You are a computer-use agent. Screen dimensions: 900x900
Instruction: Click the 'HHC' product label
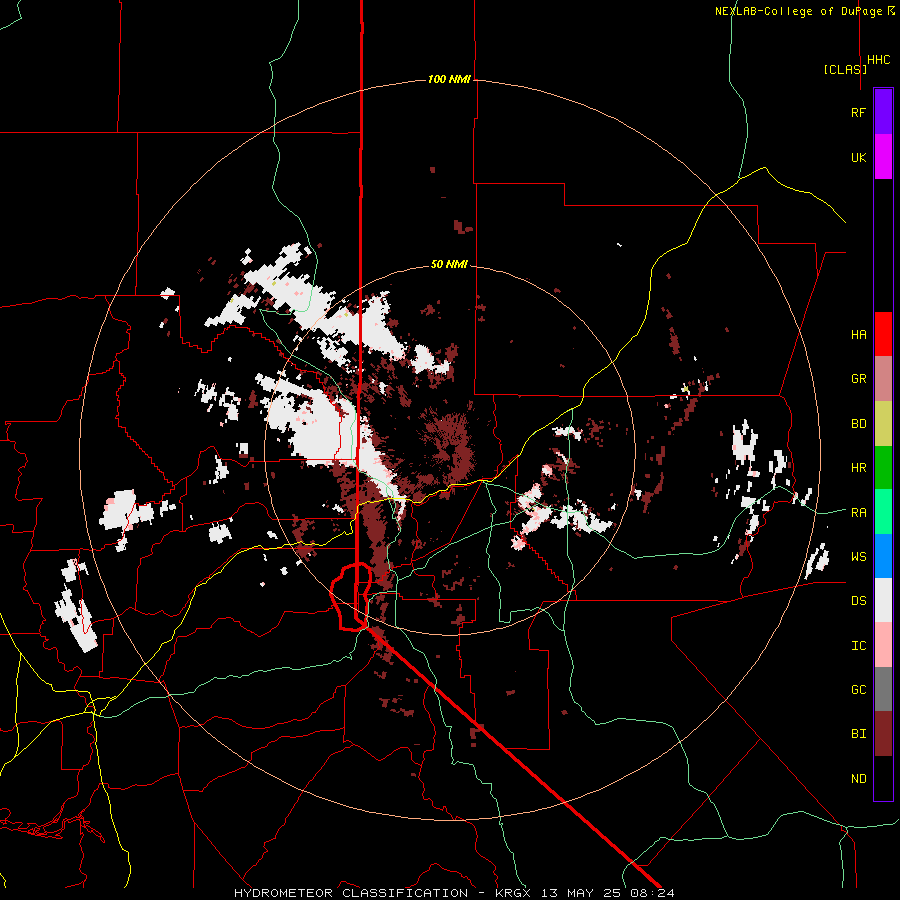click(878, 60)
